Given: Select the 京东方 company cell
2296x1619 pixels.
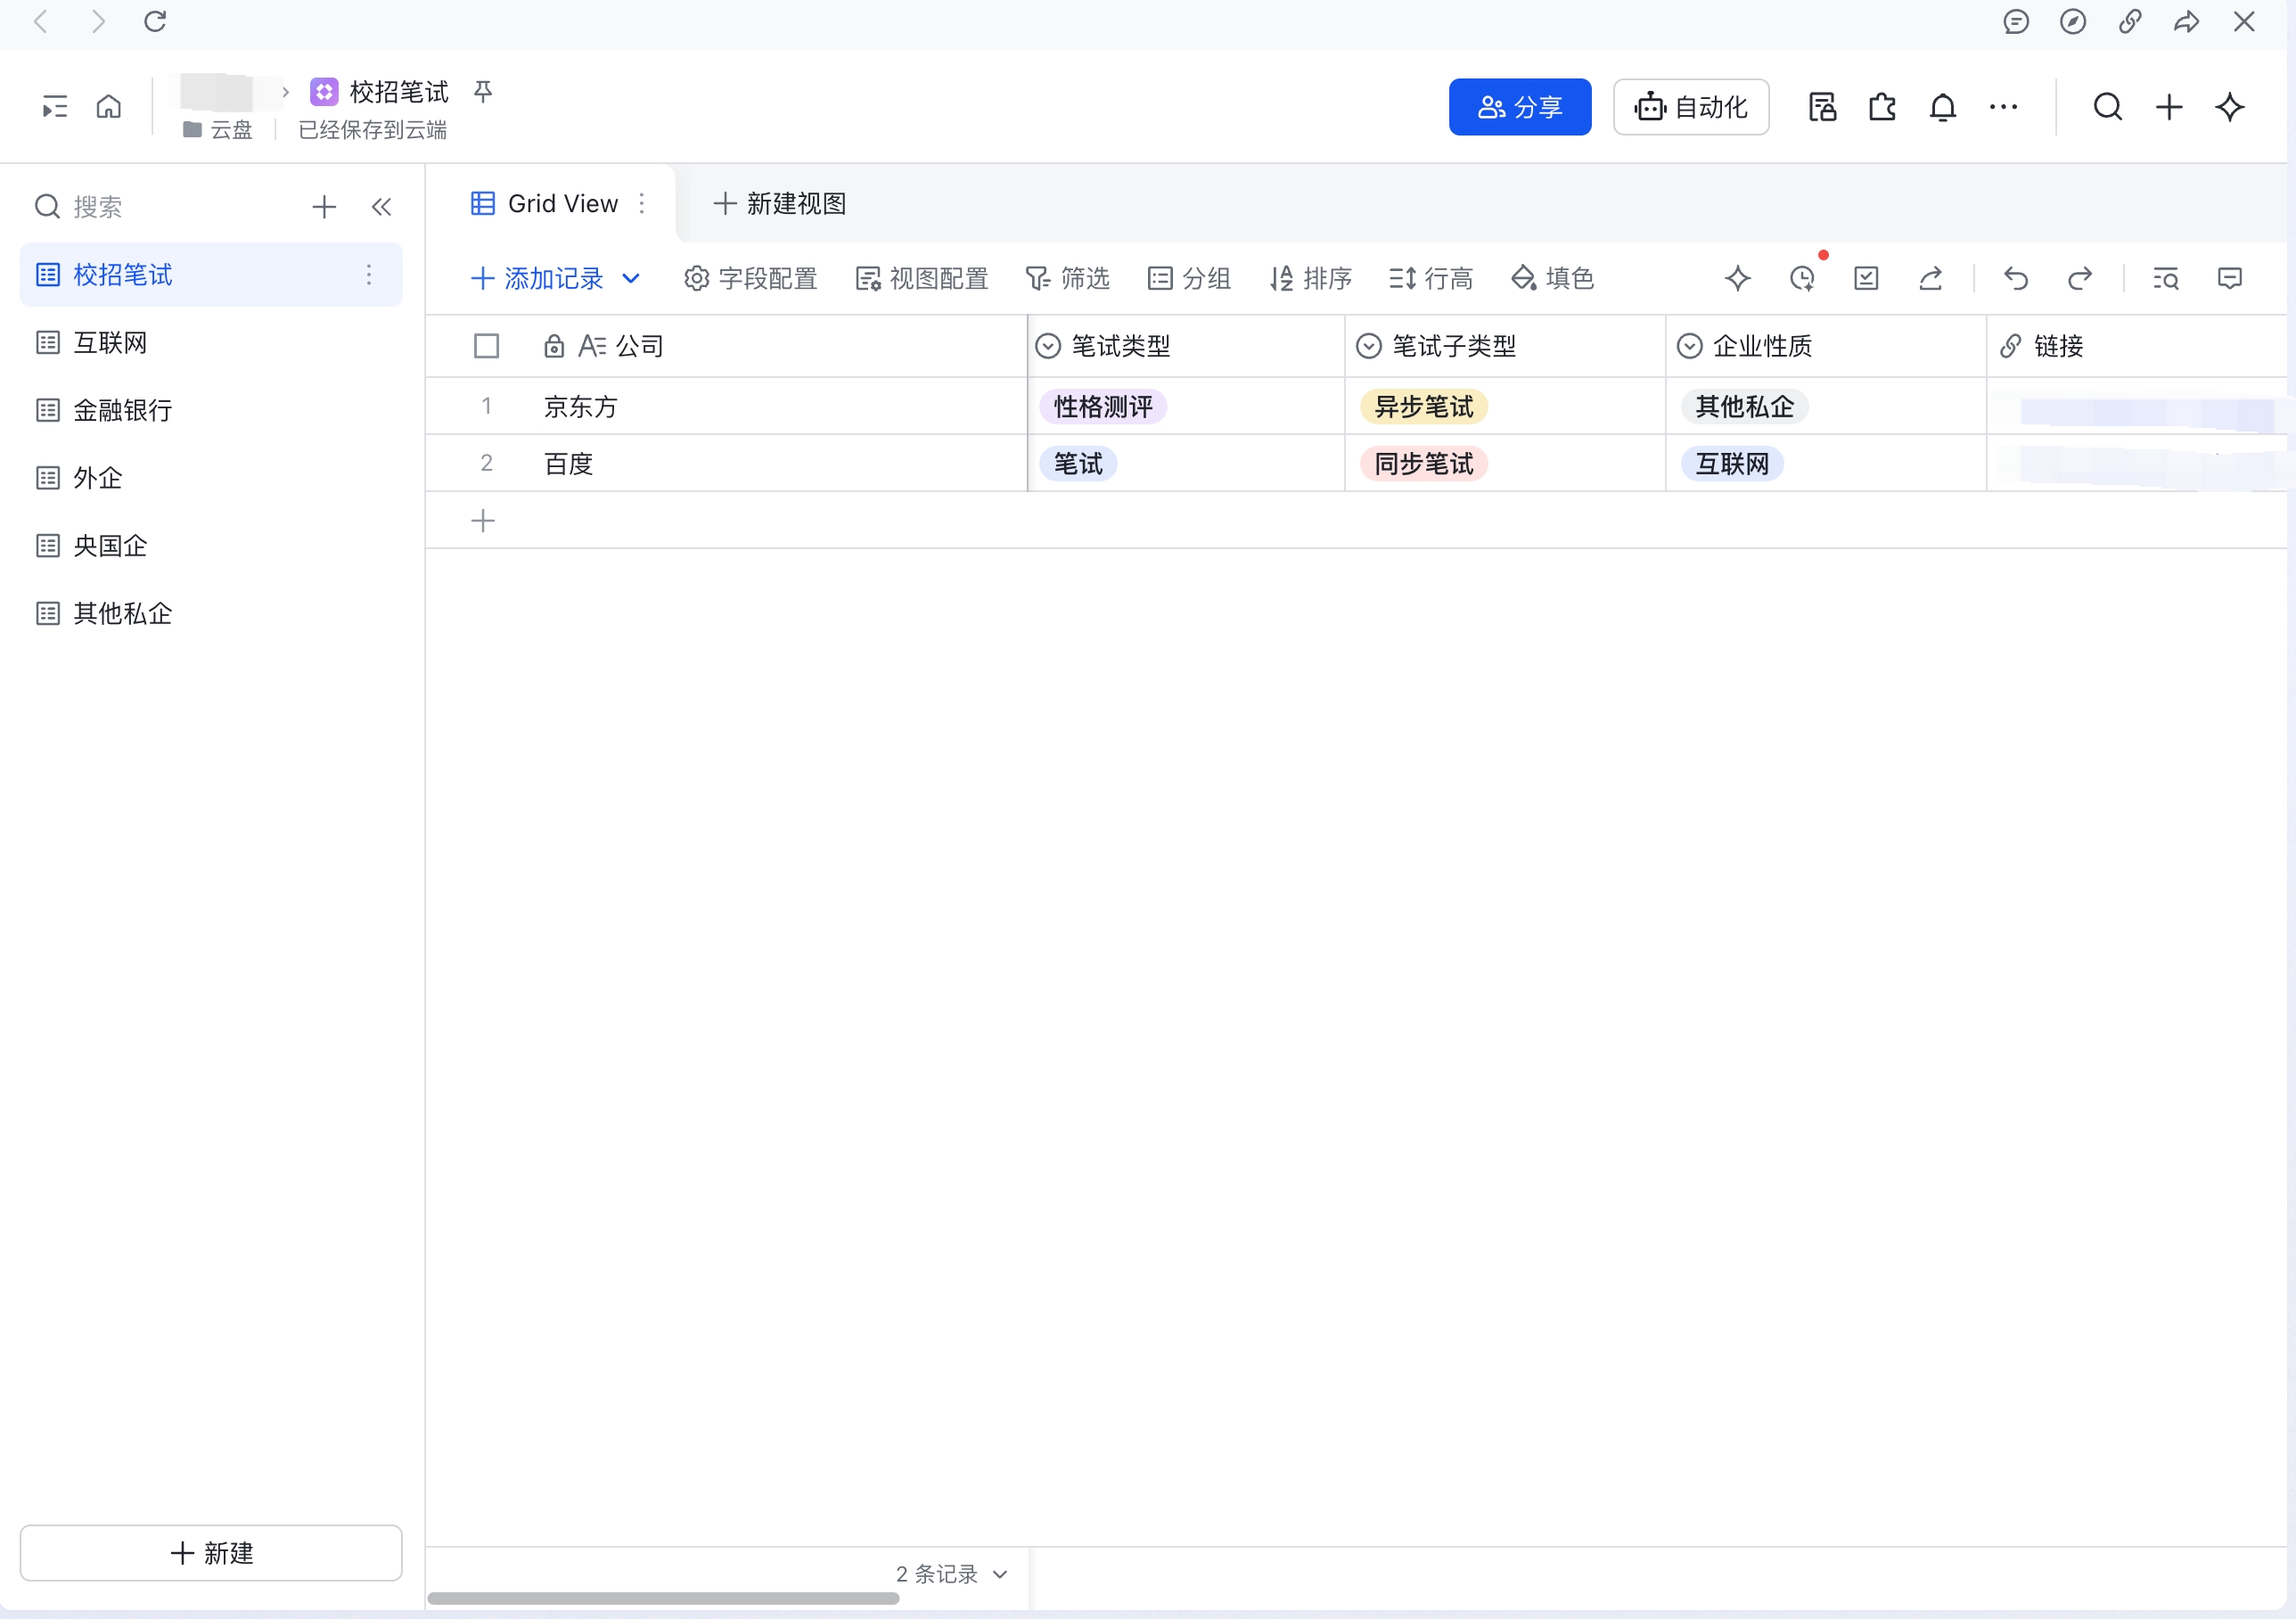Looking at the screenshot, I should tap(776, 406).
